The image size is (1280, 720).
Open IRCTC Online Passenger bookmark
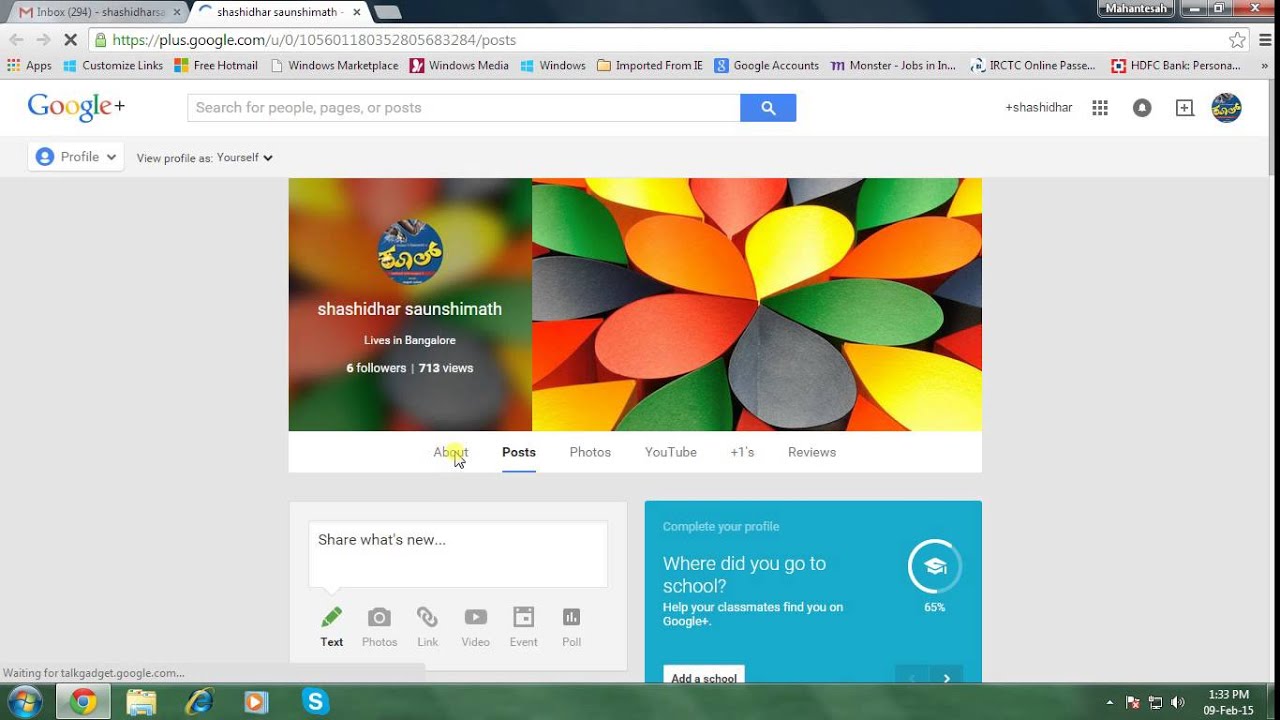(x=1034, y=65)
